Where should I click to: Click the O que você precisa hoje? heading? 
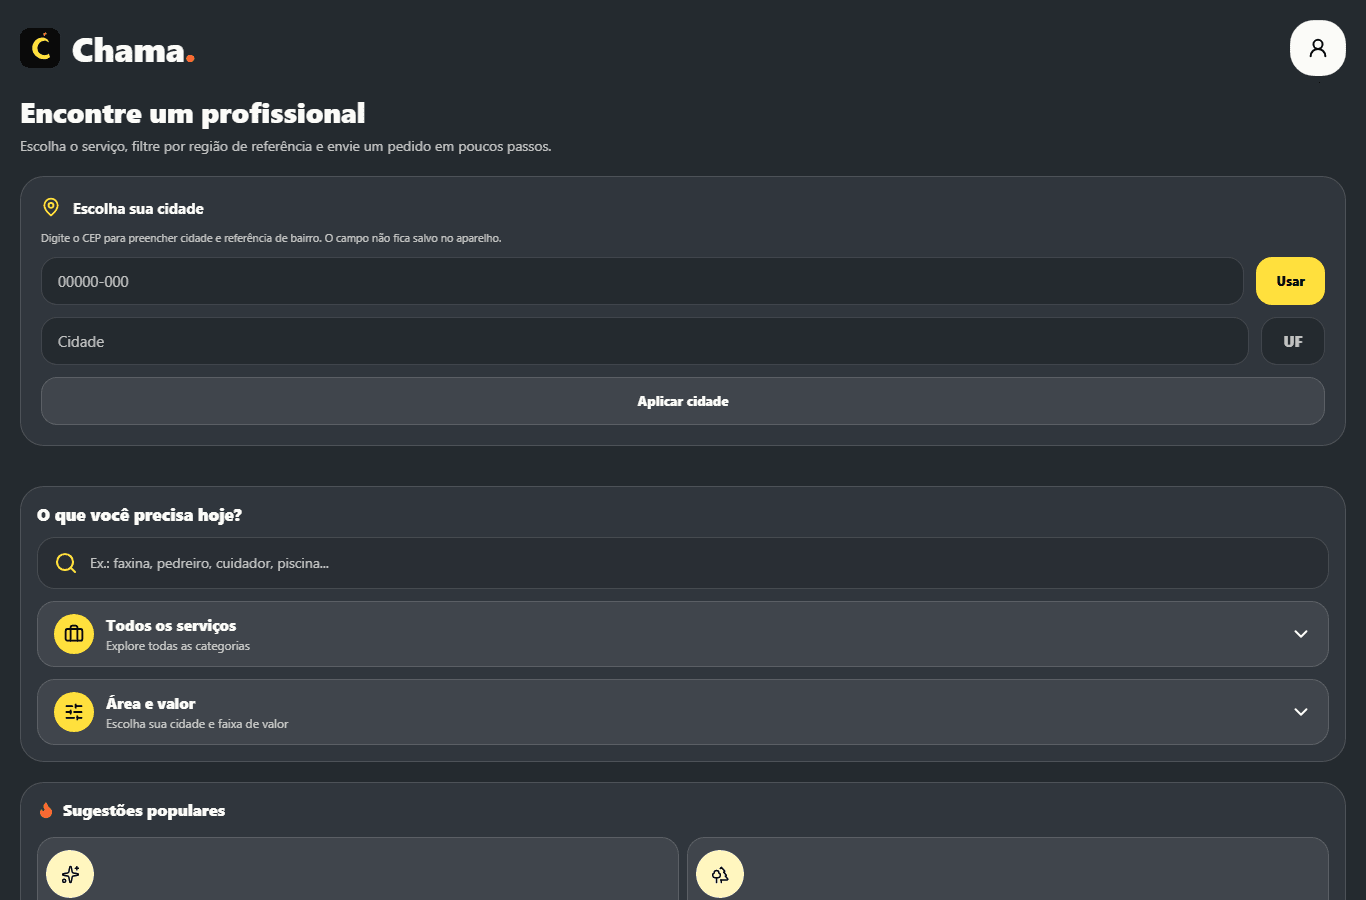pos(139,515)
